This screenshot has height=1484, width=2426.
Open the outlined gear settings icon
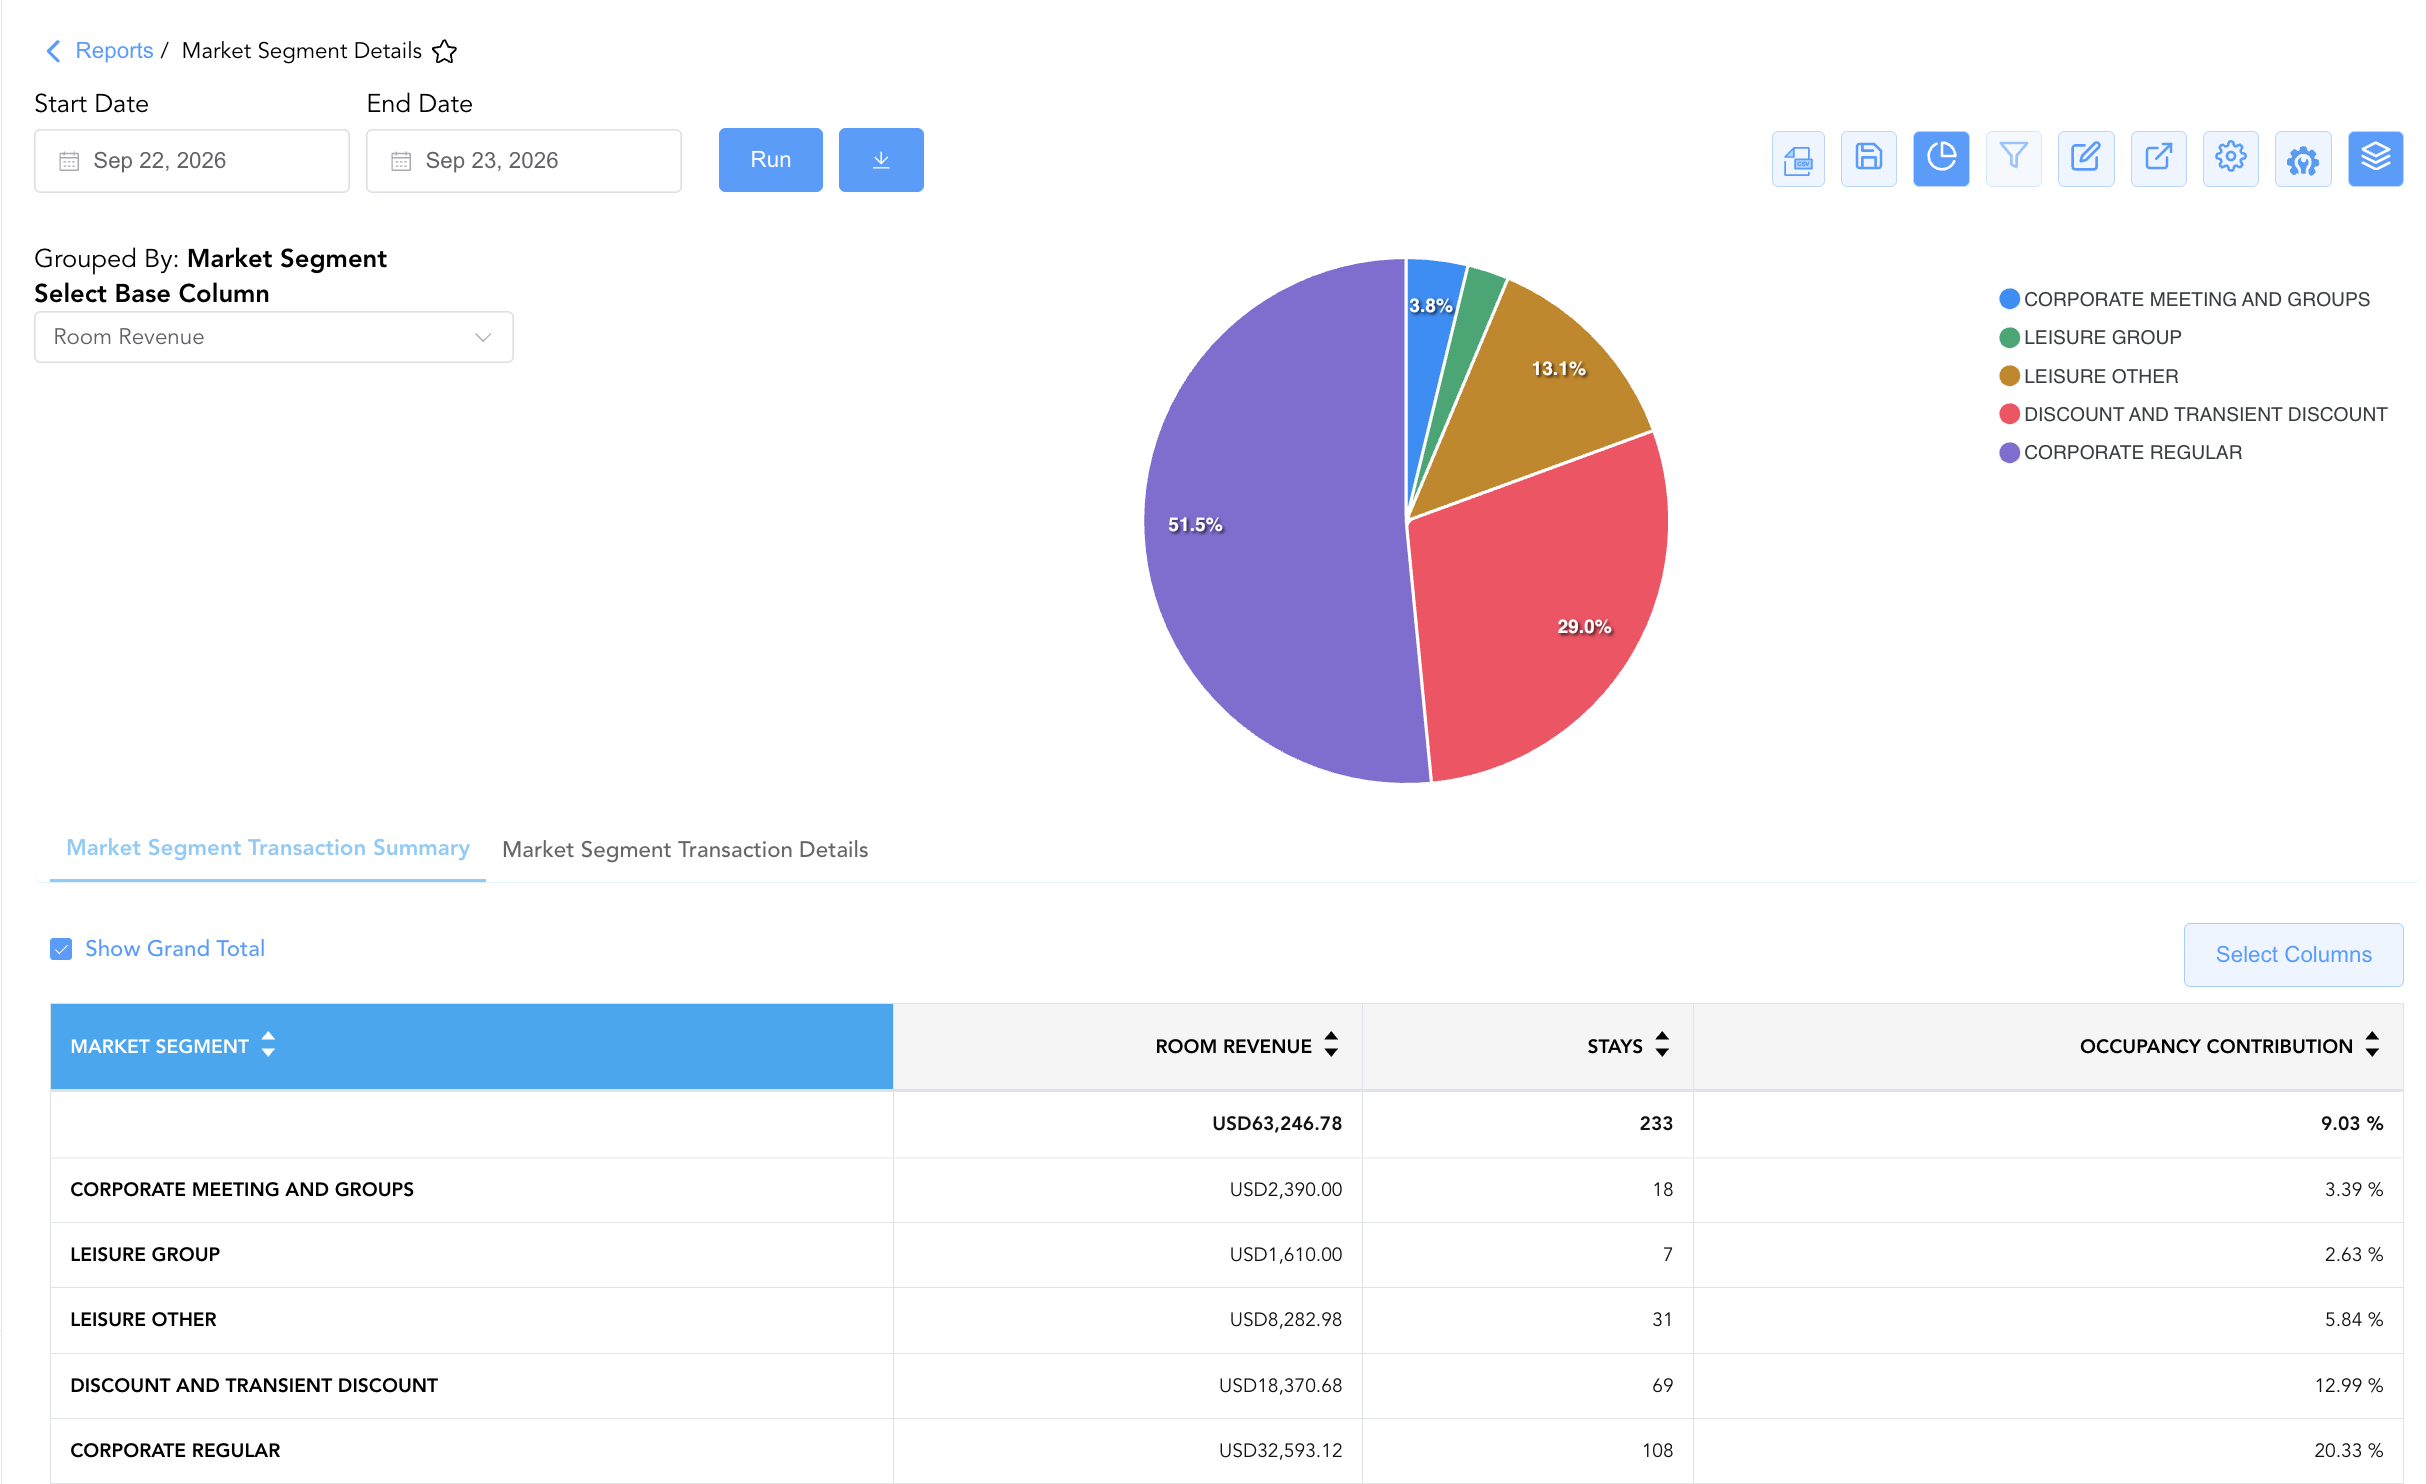2230,159
